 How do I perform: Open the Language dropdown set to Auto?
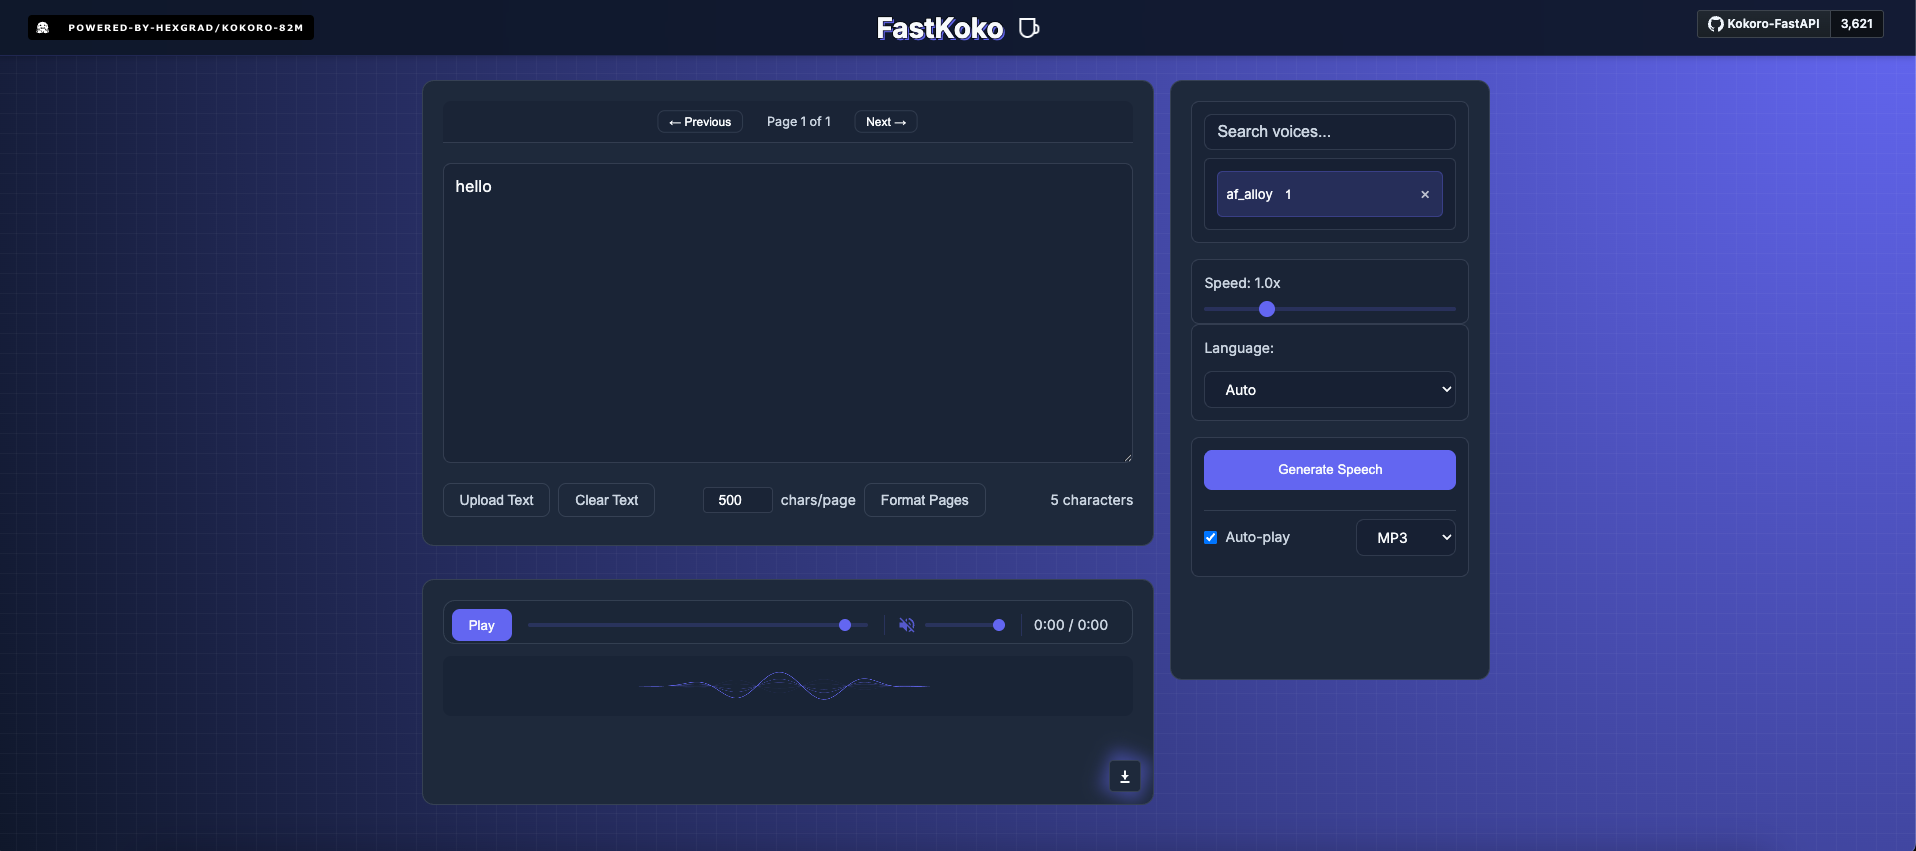[x=1329, y=390]
